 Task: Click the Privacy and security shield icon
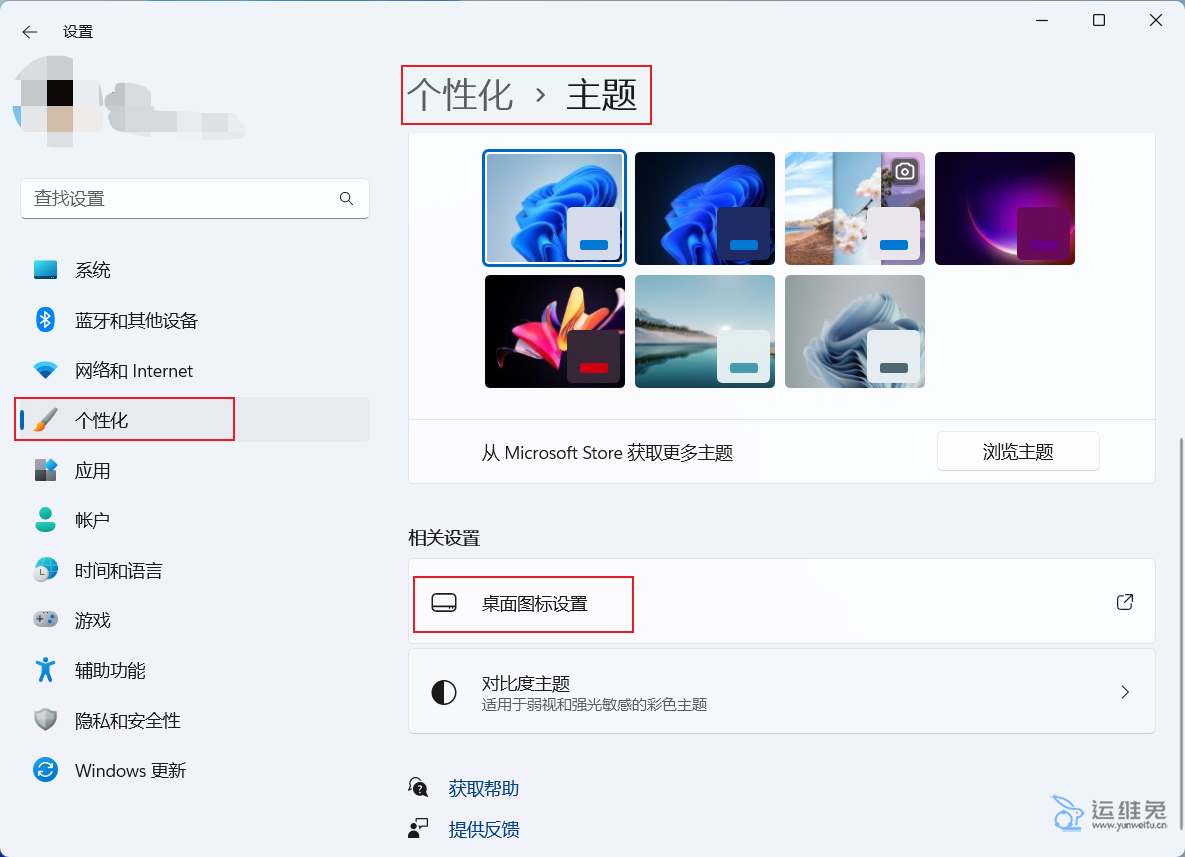46,720
